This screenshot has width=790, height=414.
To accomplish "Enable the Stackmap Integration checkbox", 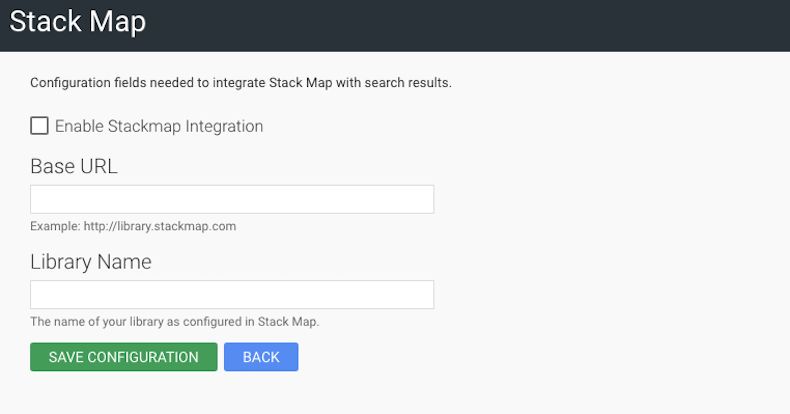I will (39, 126).
